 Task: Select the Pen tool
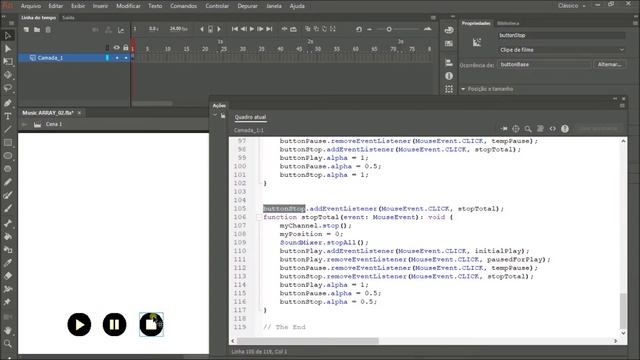point(7,103)
